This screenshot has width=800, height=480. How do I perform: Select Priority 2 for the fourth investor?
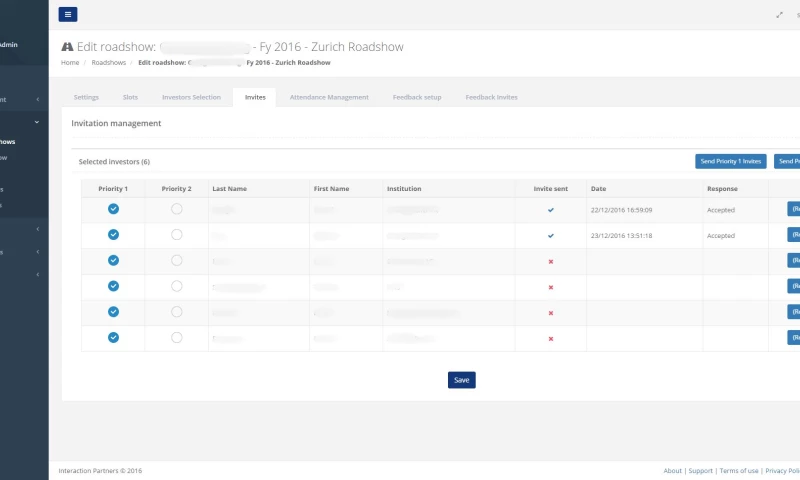(177, 286)
